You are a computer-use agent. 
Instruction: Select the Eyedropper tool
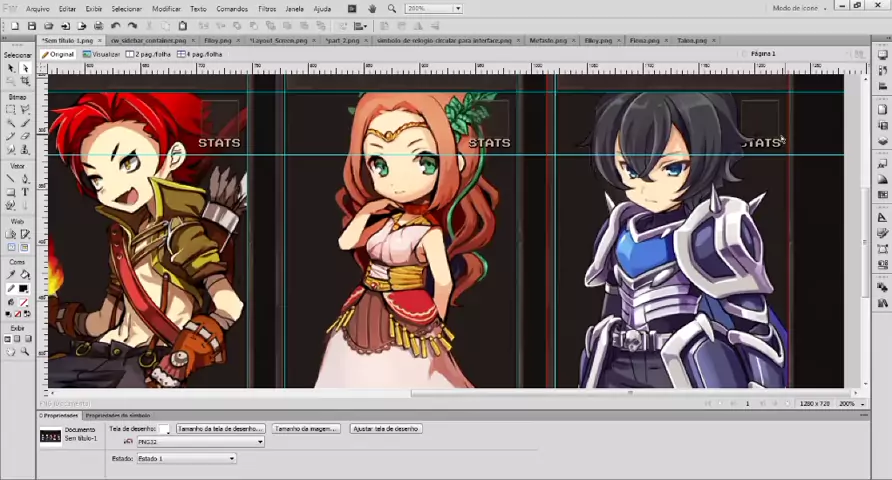pos(11,275)
